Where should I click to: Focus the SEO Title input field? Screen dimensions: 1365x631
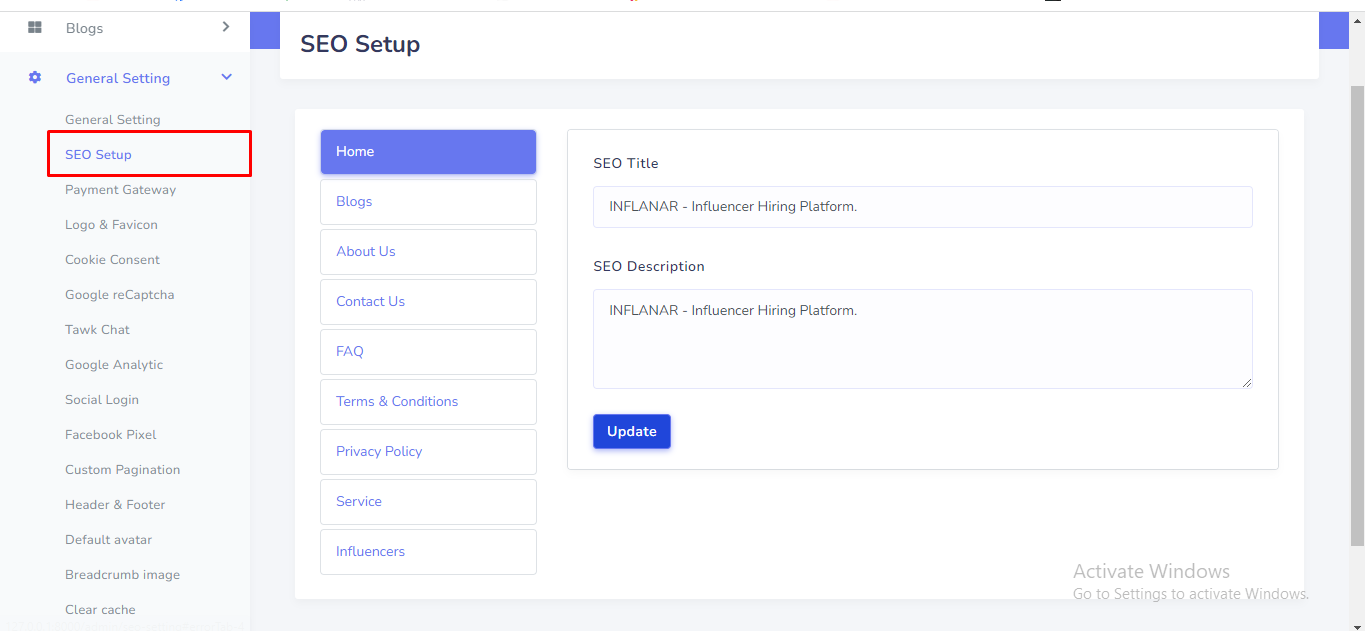[922, 207]
